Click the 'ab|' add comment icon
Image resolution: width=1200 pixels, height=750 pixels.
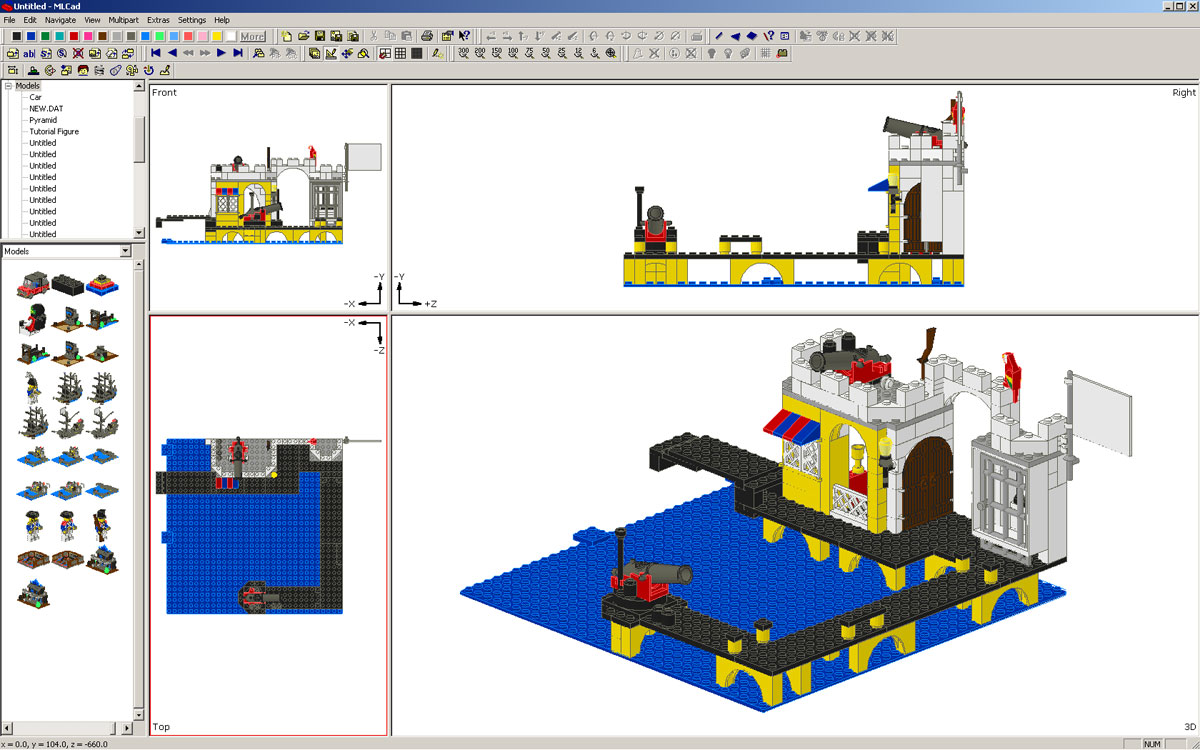coord(29,52)
